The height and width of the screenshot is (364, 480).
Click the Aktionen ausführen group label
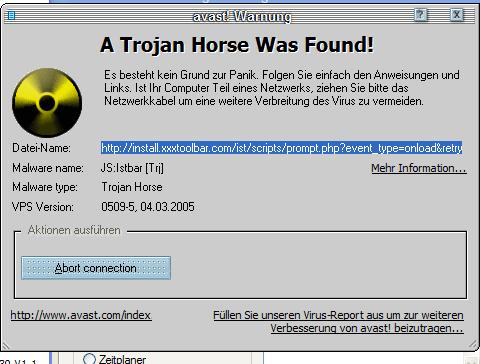coord(74,230)
